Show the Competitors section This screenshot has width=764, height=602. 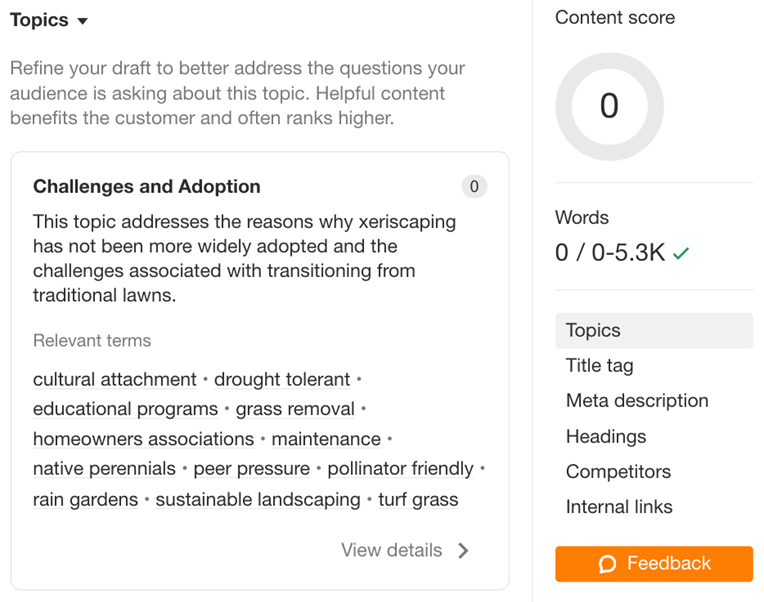[618, 471]
